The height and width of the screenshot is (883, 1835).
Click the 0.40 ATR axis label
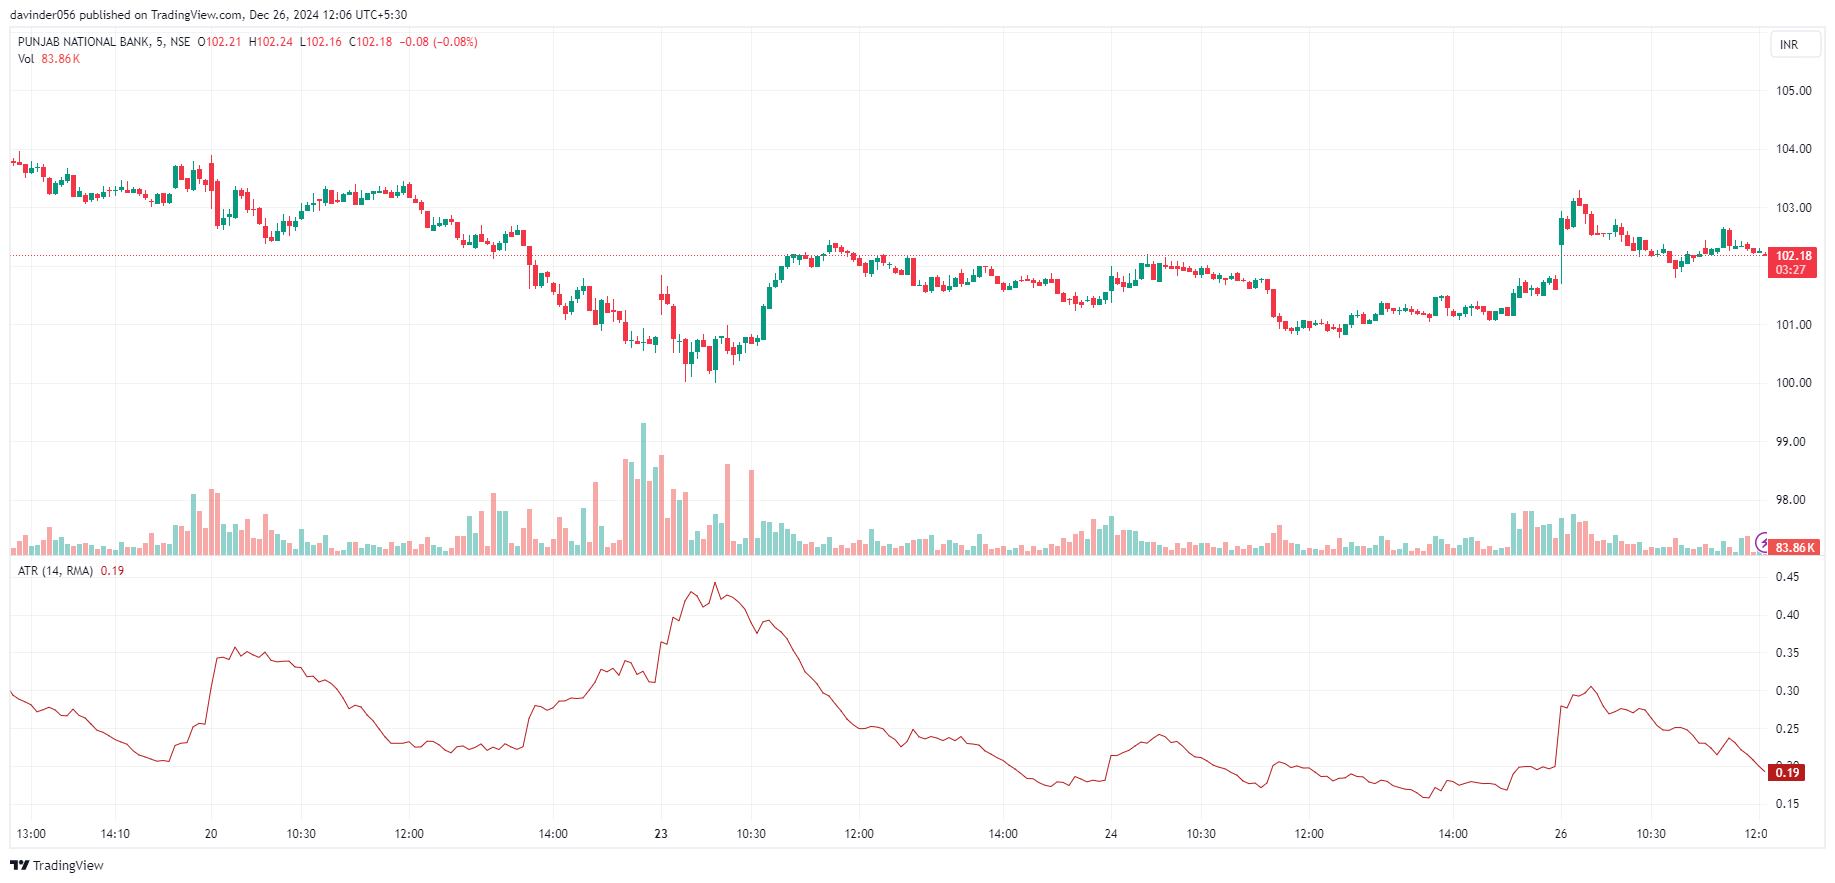[1787, 615]
